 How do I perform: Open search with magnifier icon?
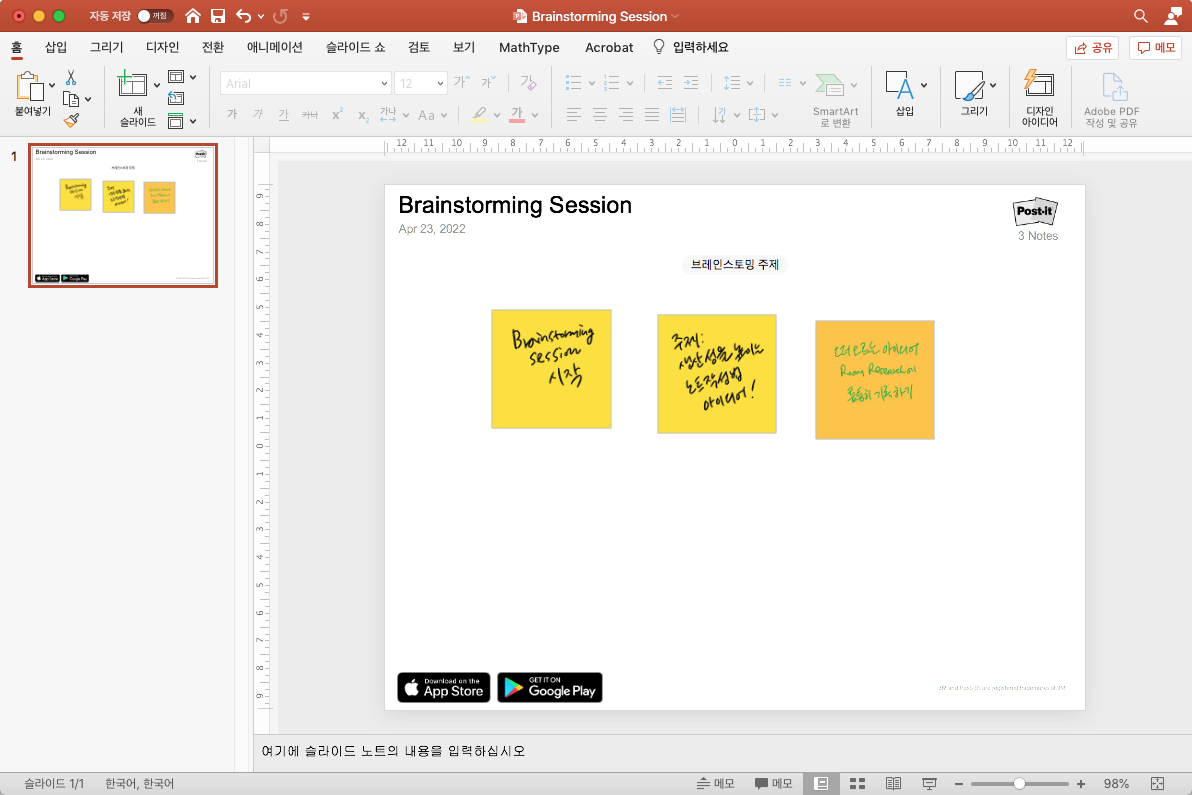(x=1140, y=16)
